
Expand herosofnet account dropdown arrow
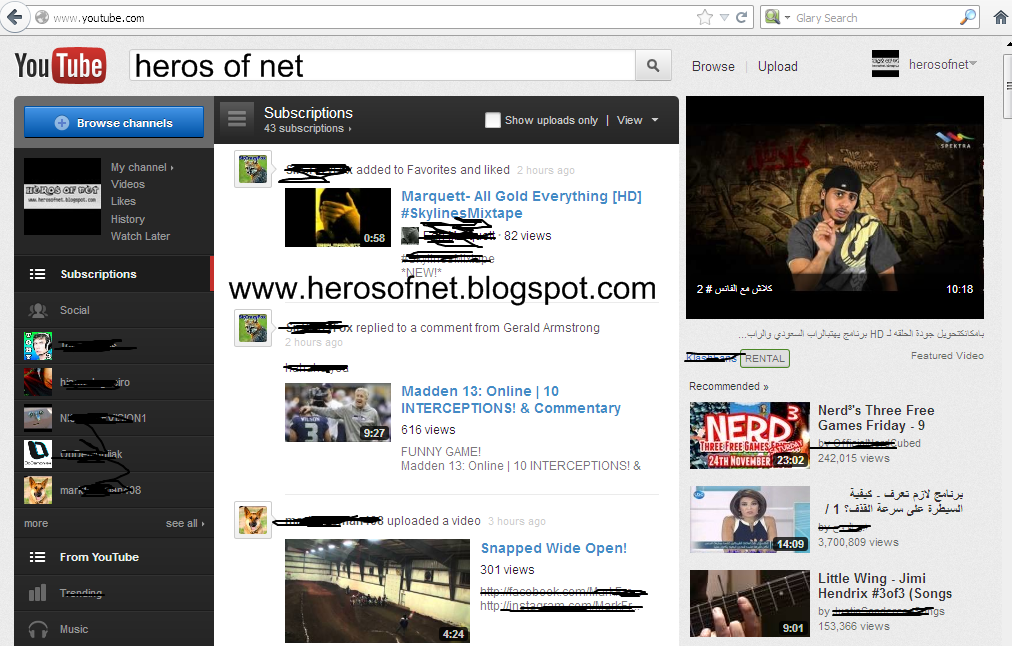pos(973,63)
